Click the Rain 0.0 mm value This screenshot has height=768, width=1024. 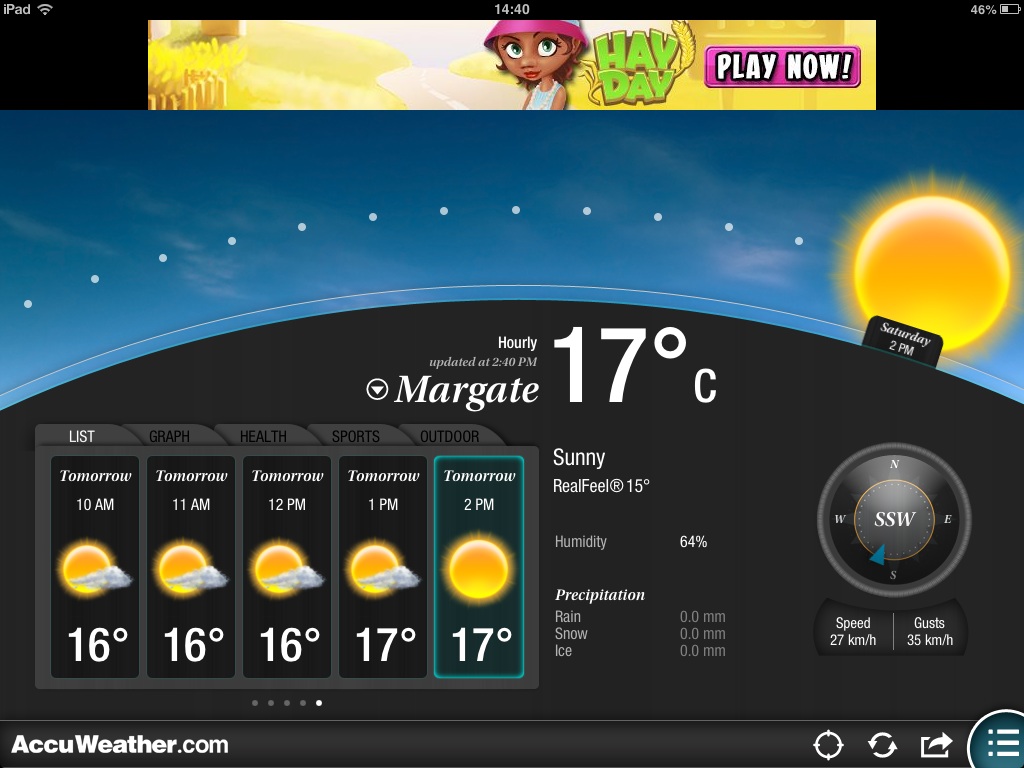(x=703, y=616)
